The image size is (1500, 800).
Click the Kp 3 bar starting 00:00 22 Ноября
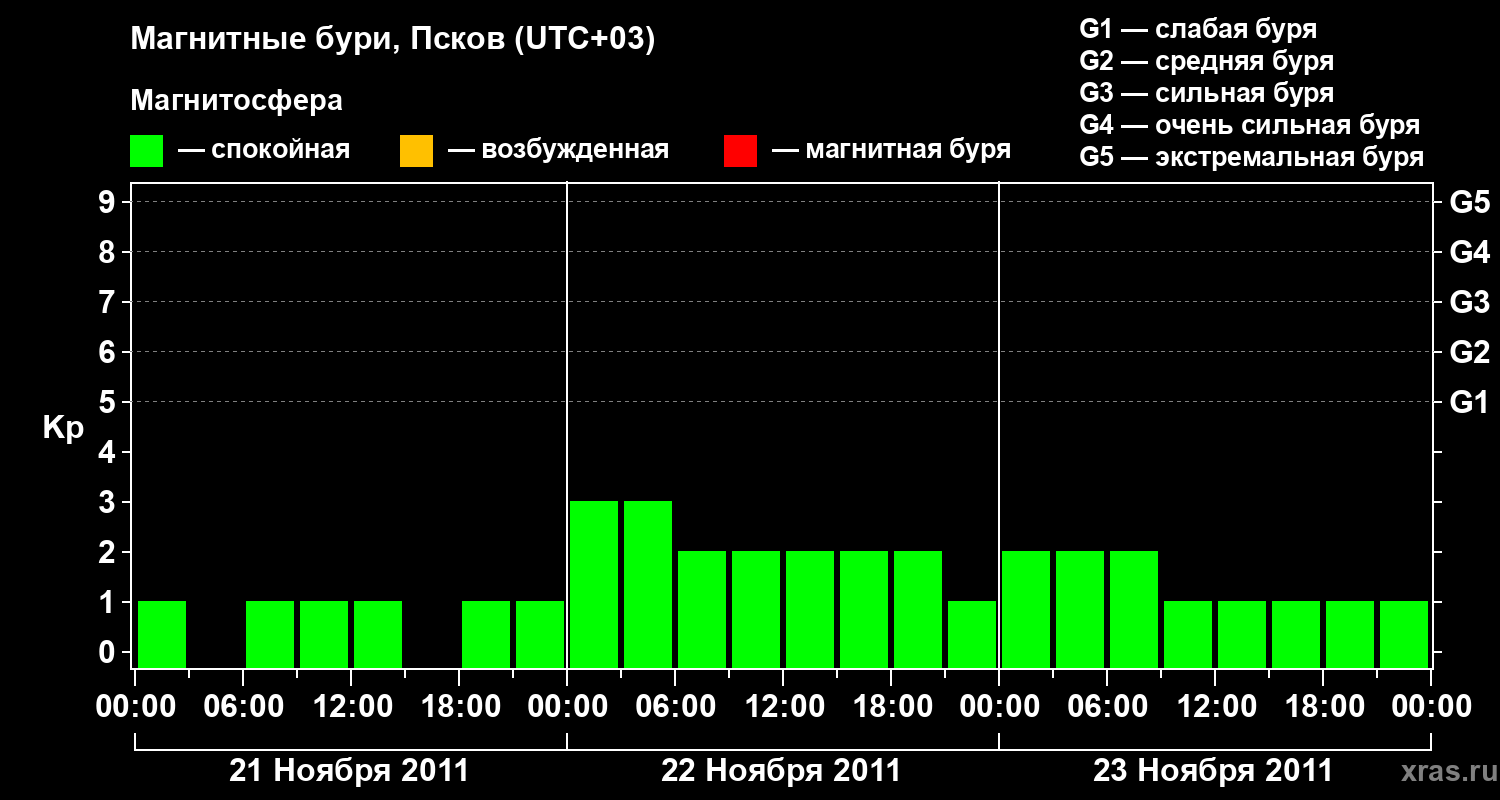point(594,584)
